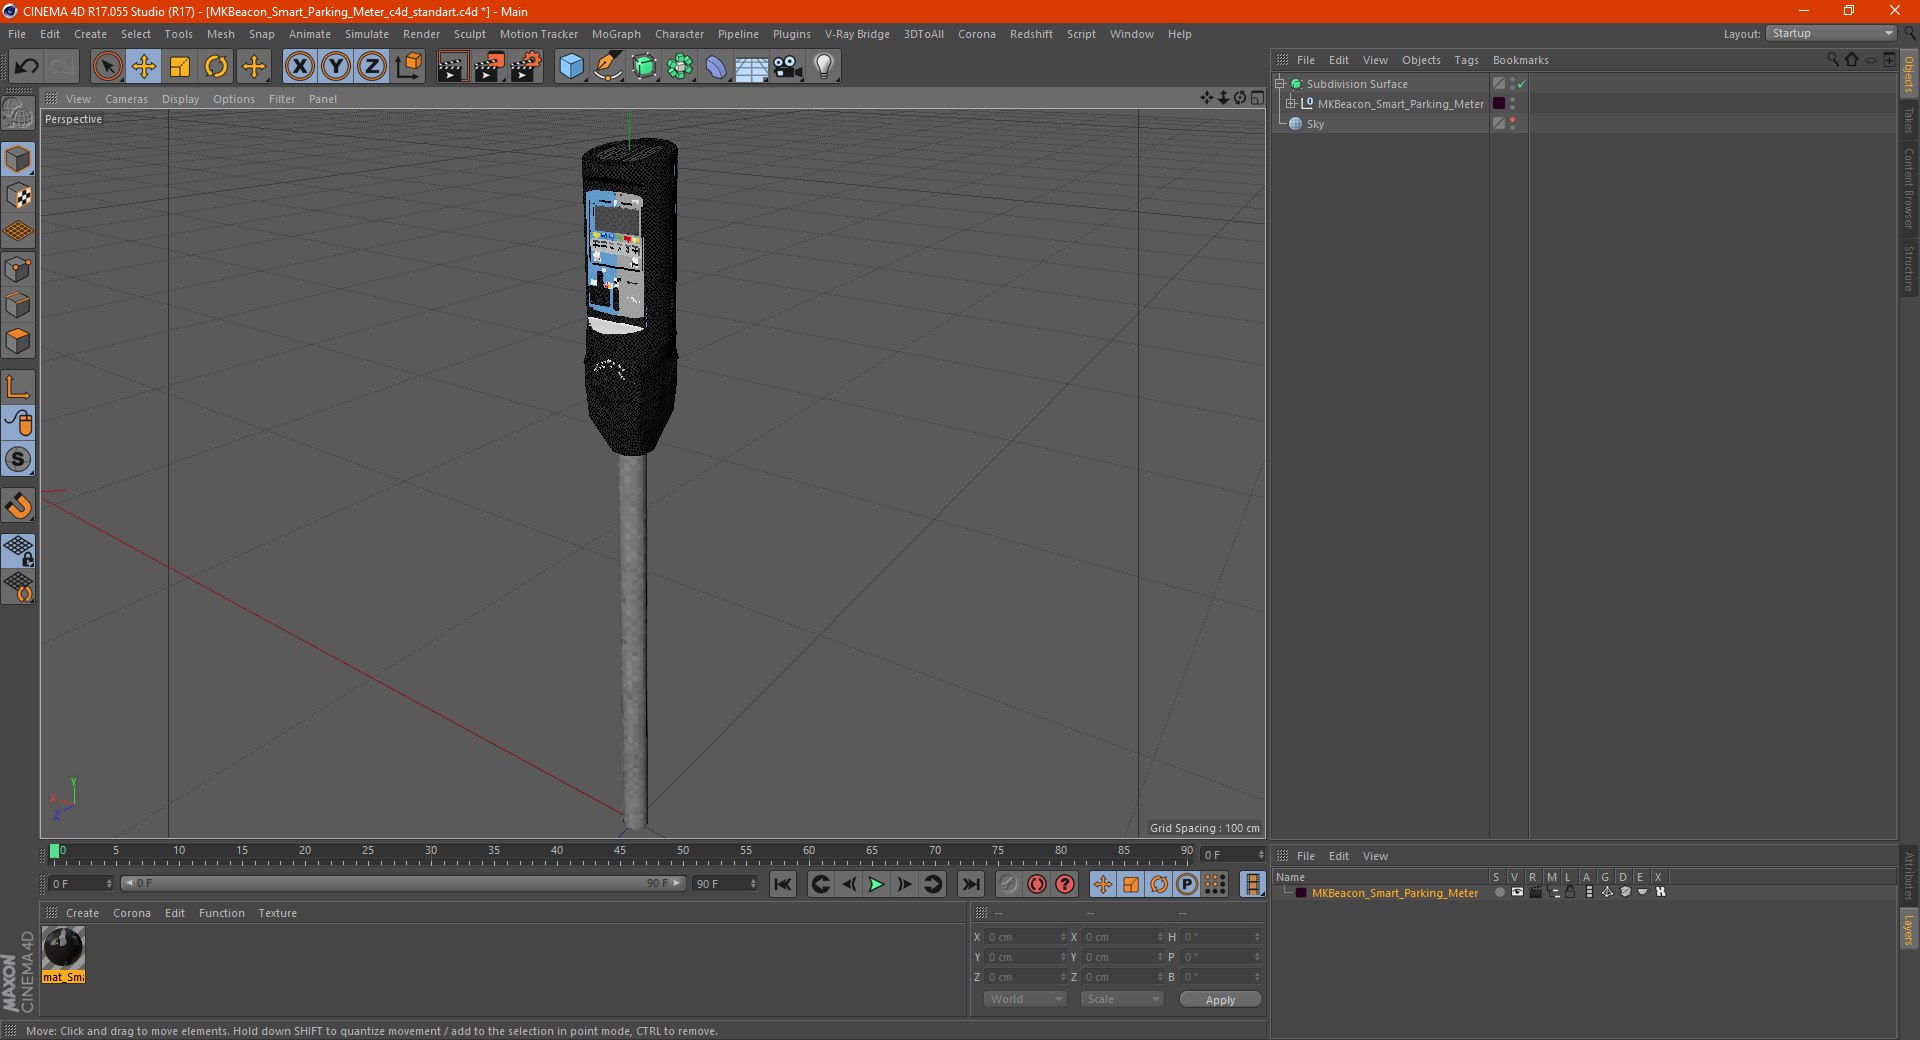The image size is (1920, 1040).
Task: Switch to Texture mode
Action: [x=18, y=196]
